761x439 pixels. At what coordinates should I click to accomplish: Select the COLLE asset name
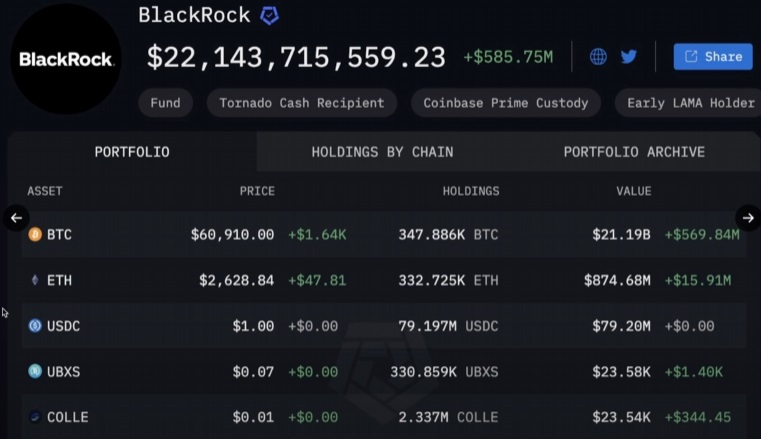[x=67, y=417]
